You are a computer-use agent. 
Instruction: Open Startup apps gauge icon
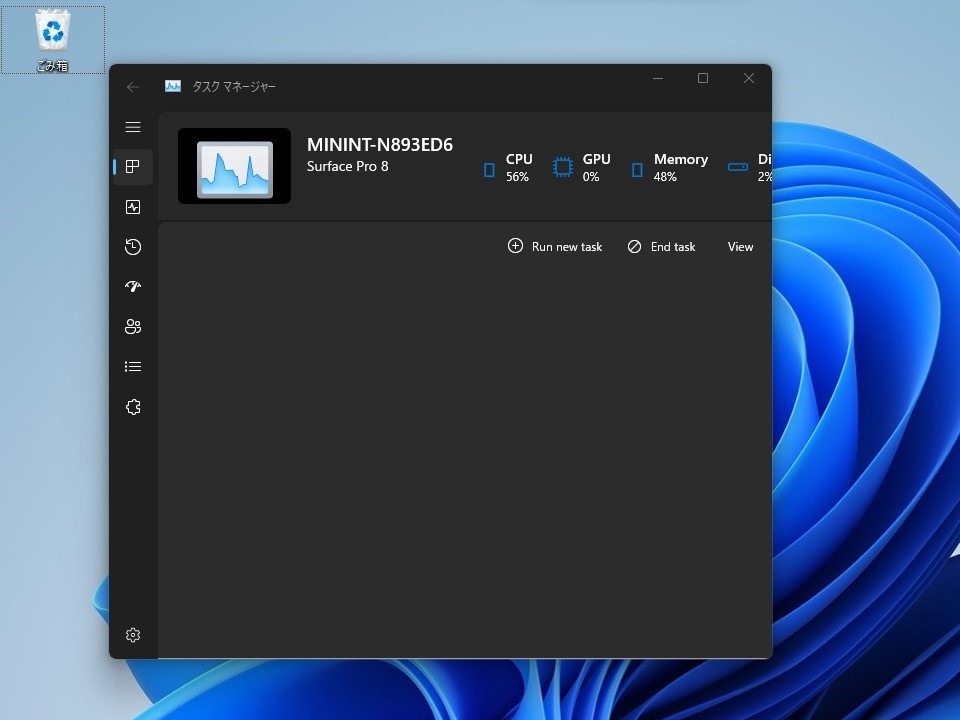133,287
